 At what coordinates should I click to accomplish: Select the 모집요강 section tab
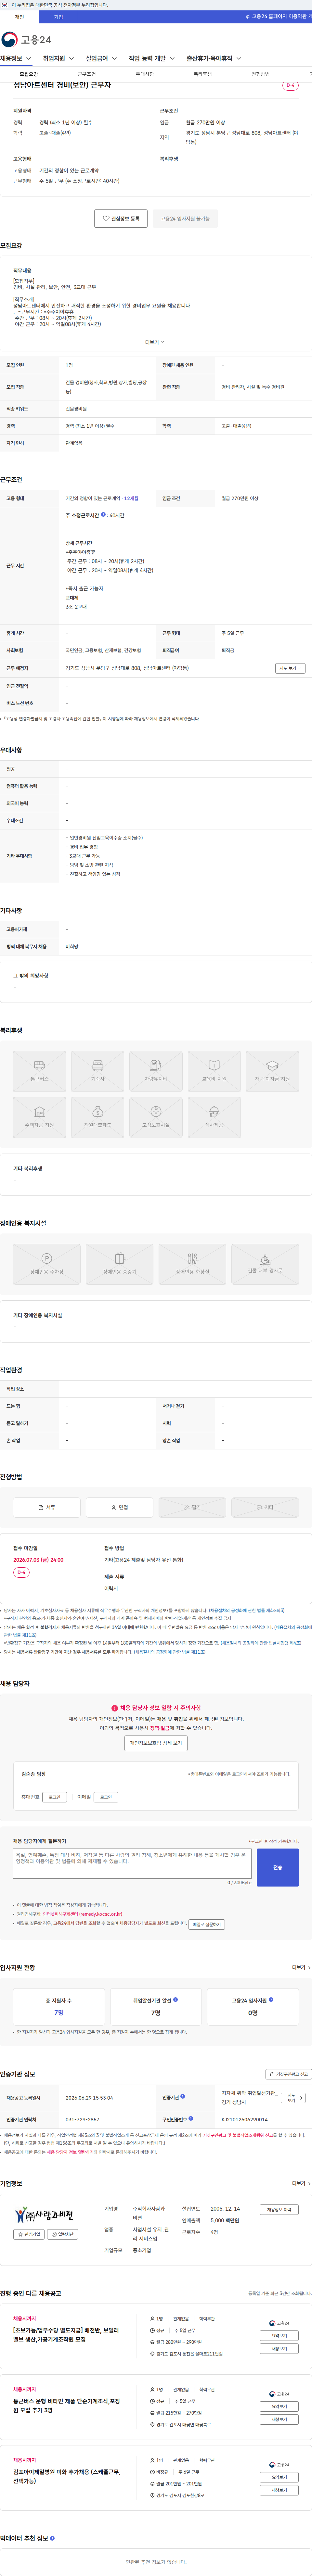pyautogui.click(x=29, y=74)
